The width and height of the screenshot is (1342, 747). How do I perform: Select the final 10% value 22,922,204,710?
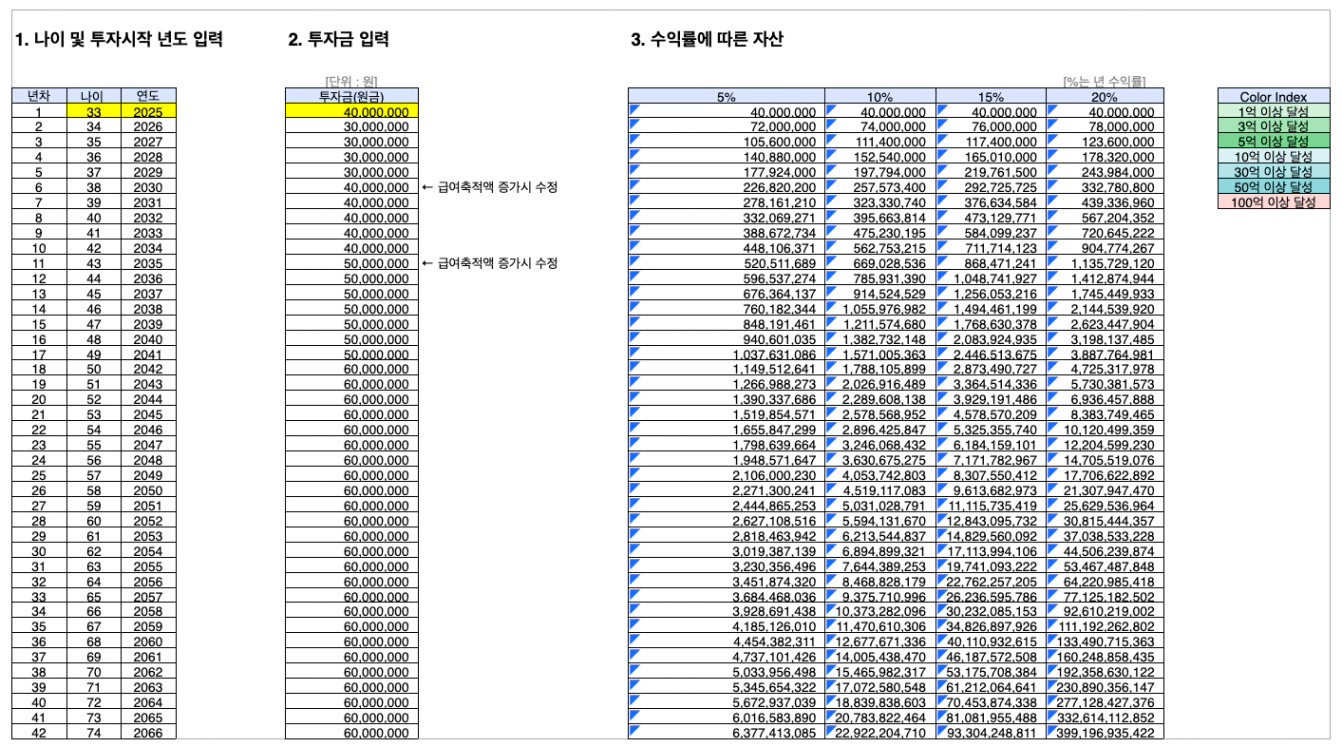879,732
